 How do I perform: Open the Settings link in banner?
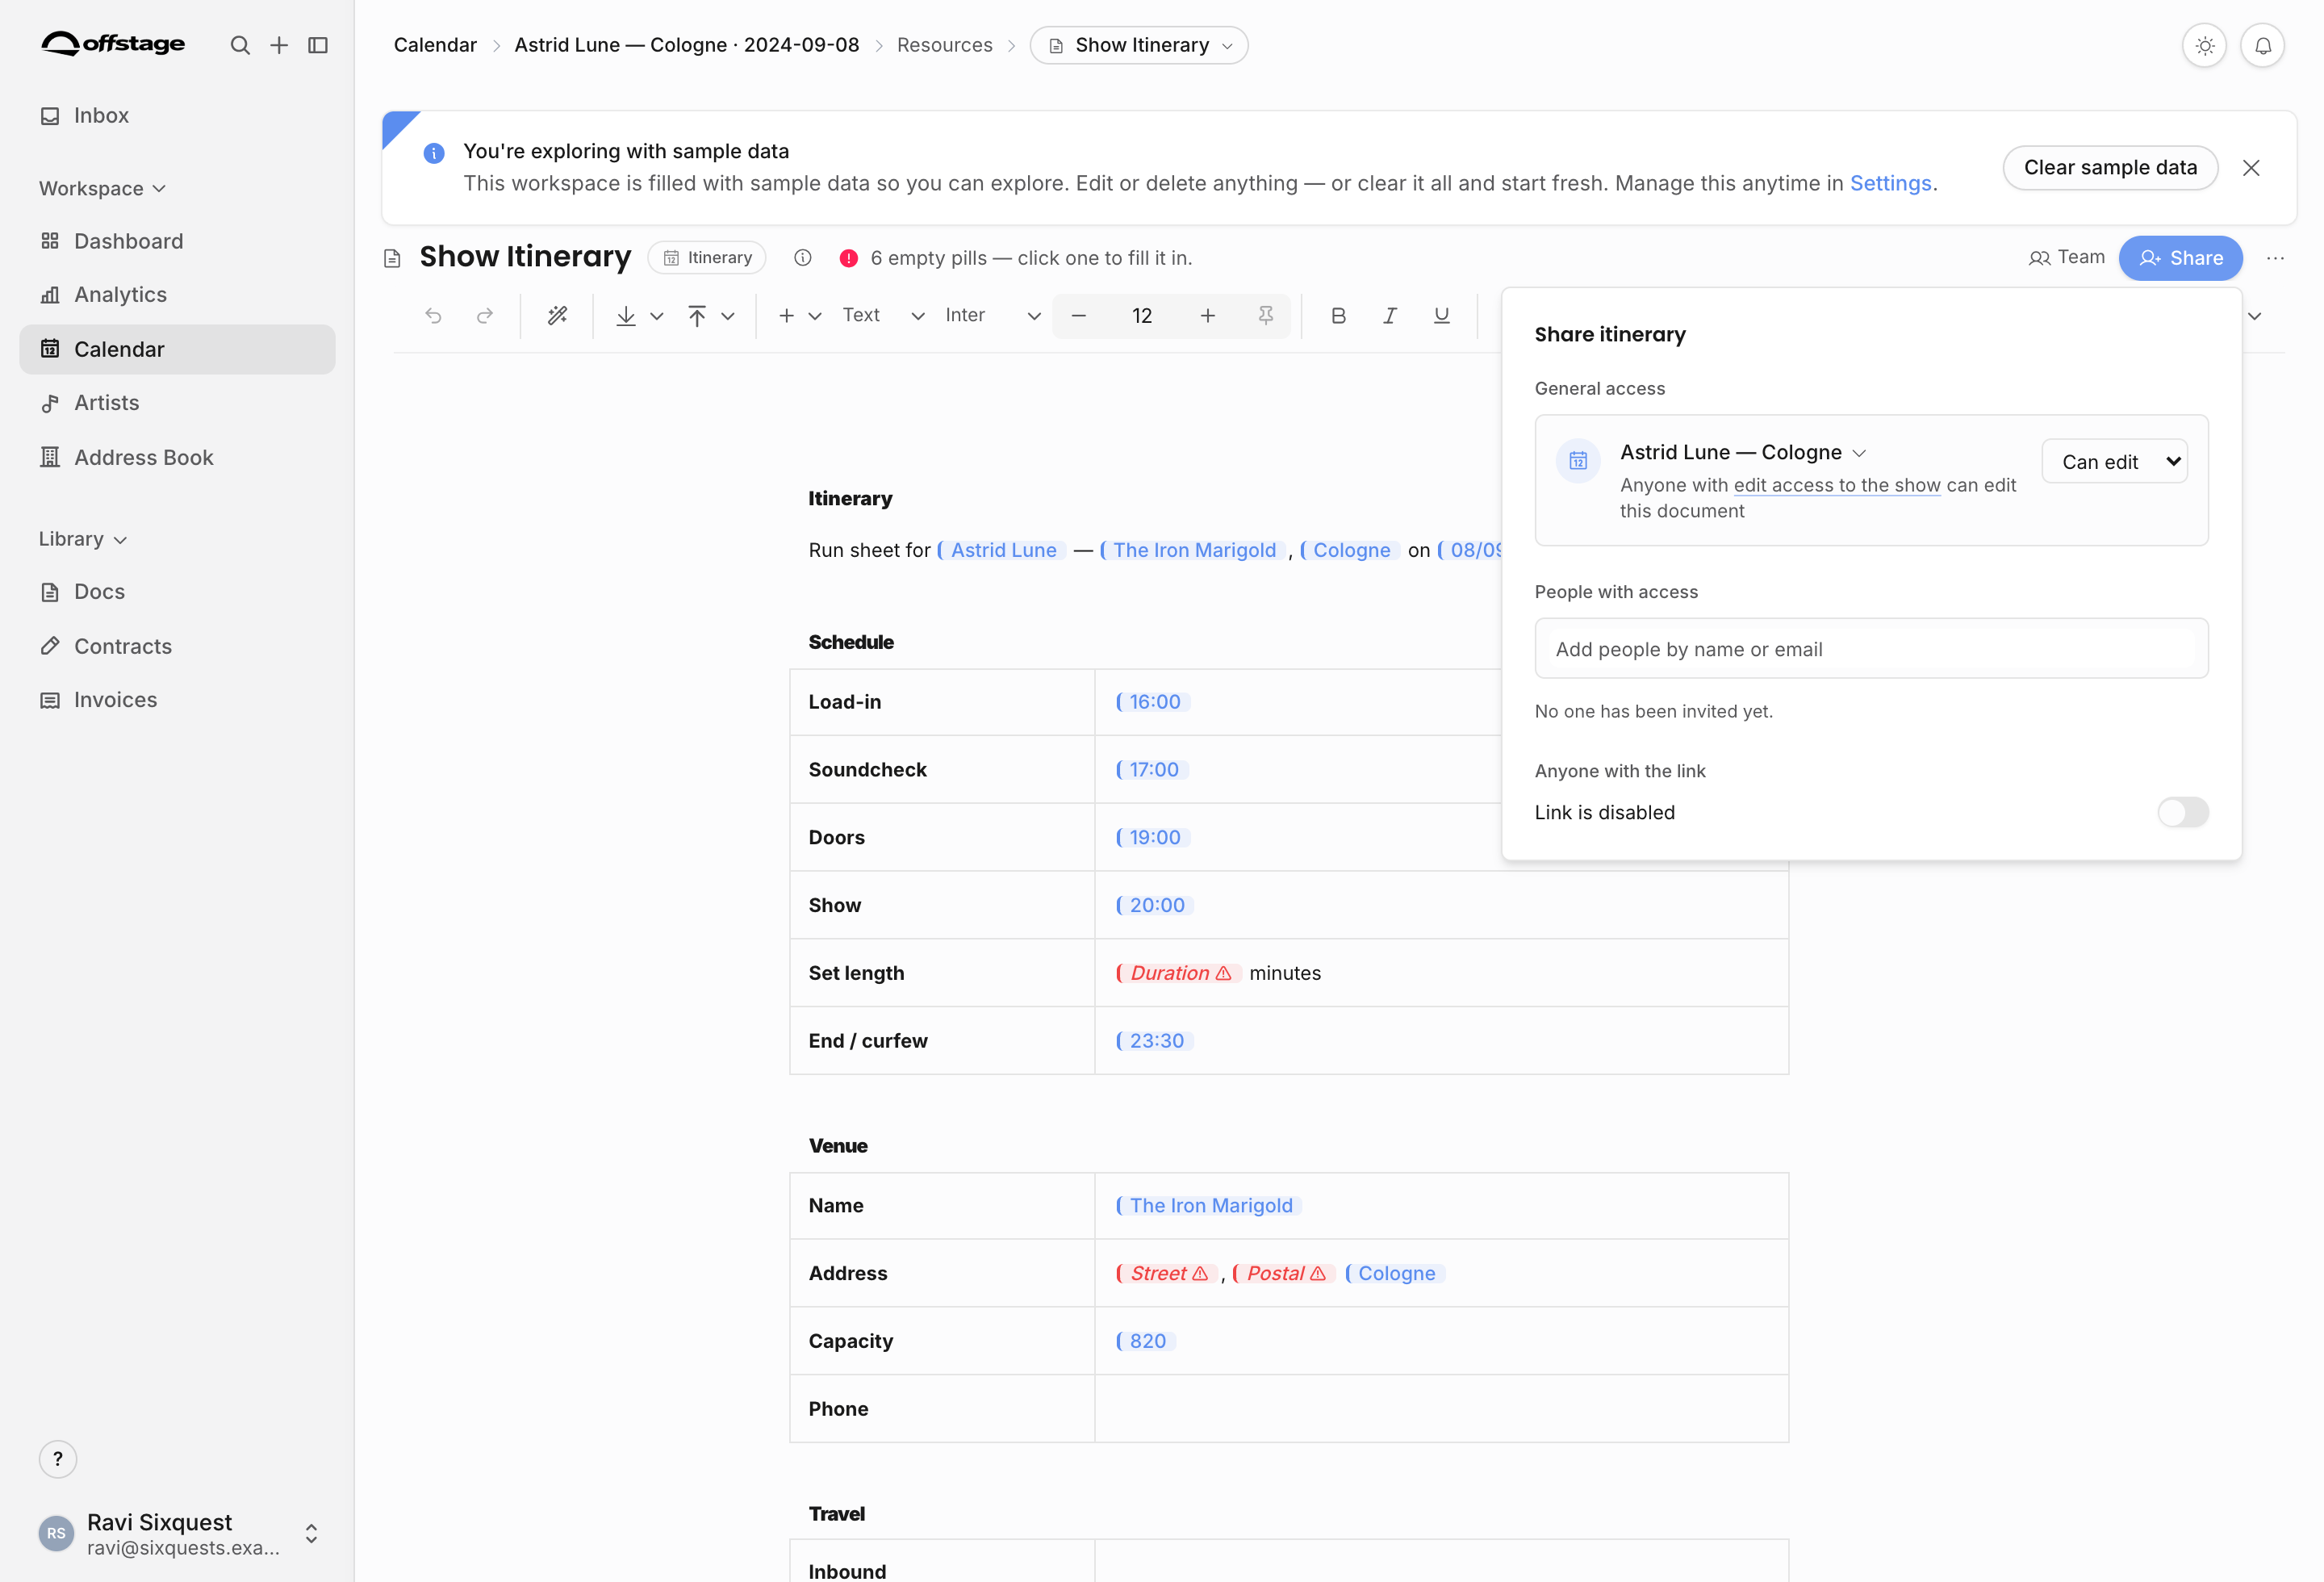pyautogui.click(x=1890, y=183)
